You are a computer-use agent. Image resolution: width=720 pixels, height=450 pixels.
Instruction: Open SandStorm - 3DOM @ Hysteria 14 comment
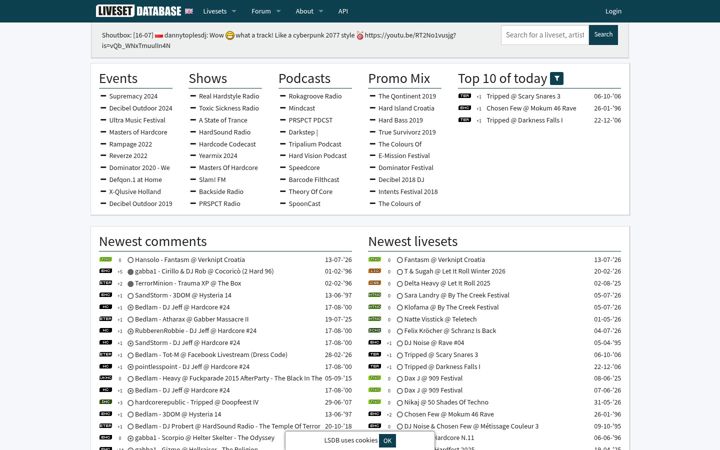pyautogui.click(x=183, y=296)
